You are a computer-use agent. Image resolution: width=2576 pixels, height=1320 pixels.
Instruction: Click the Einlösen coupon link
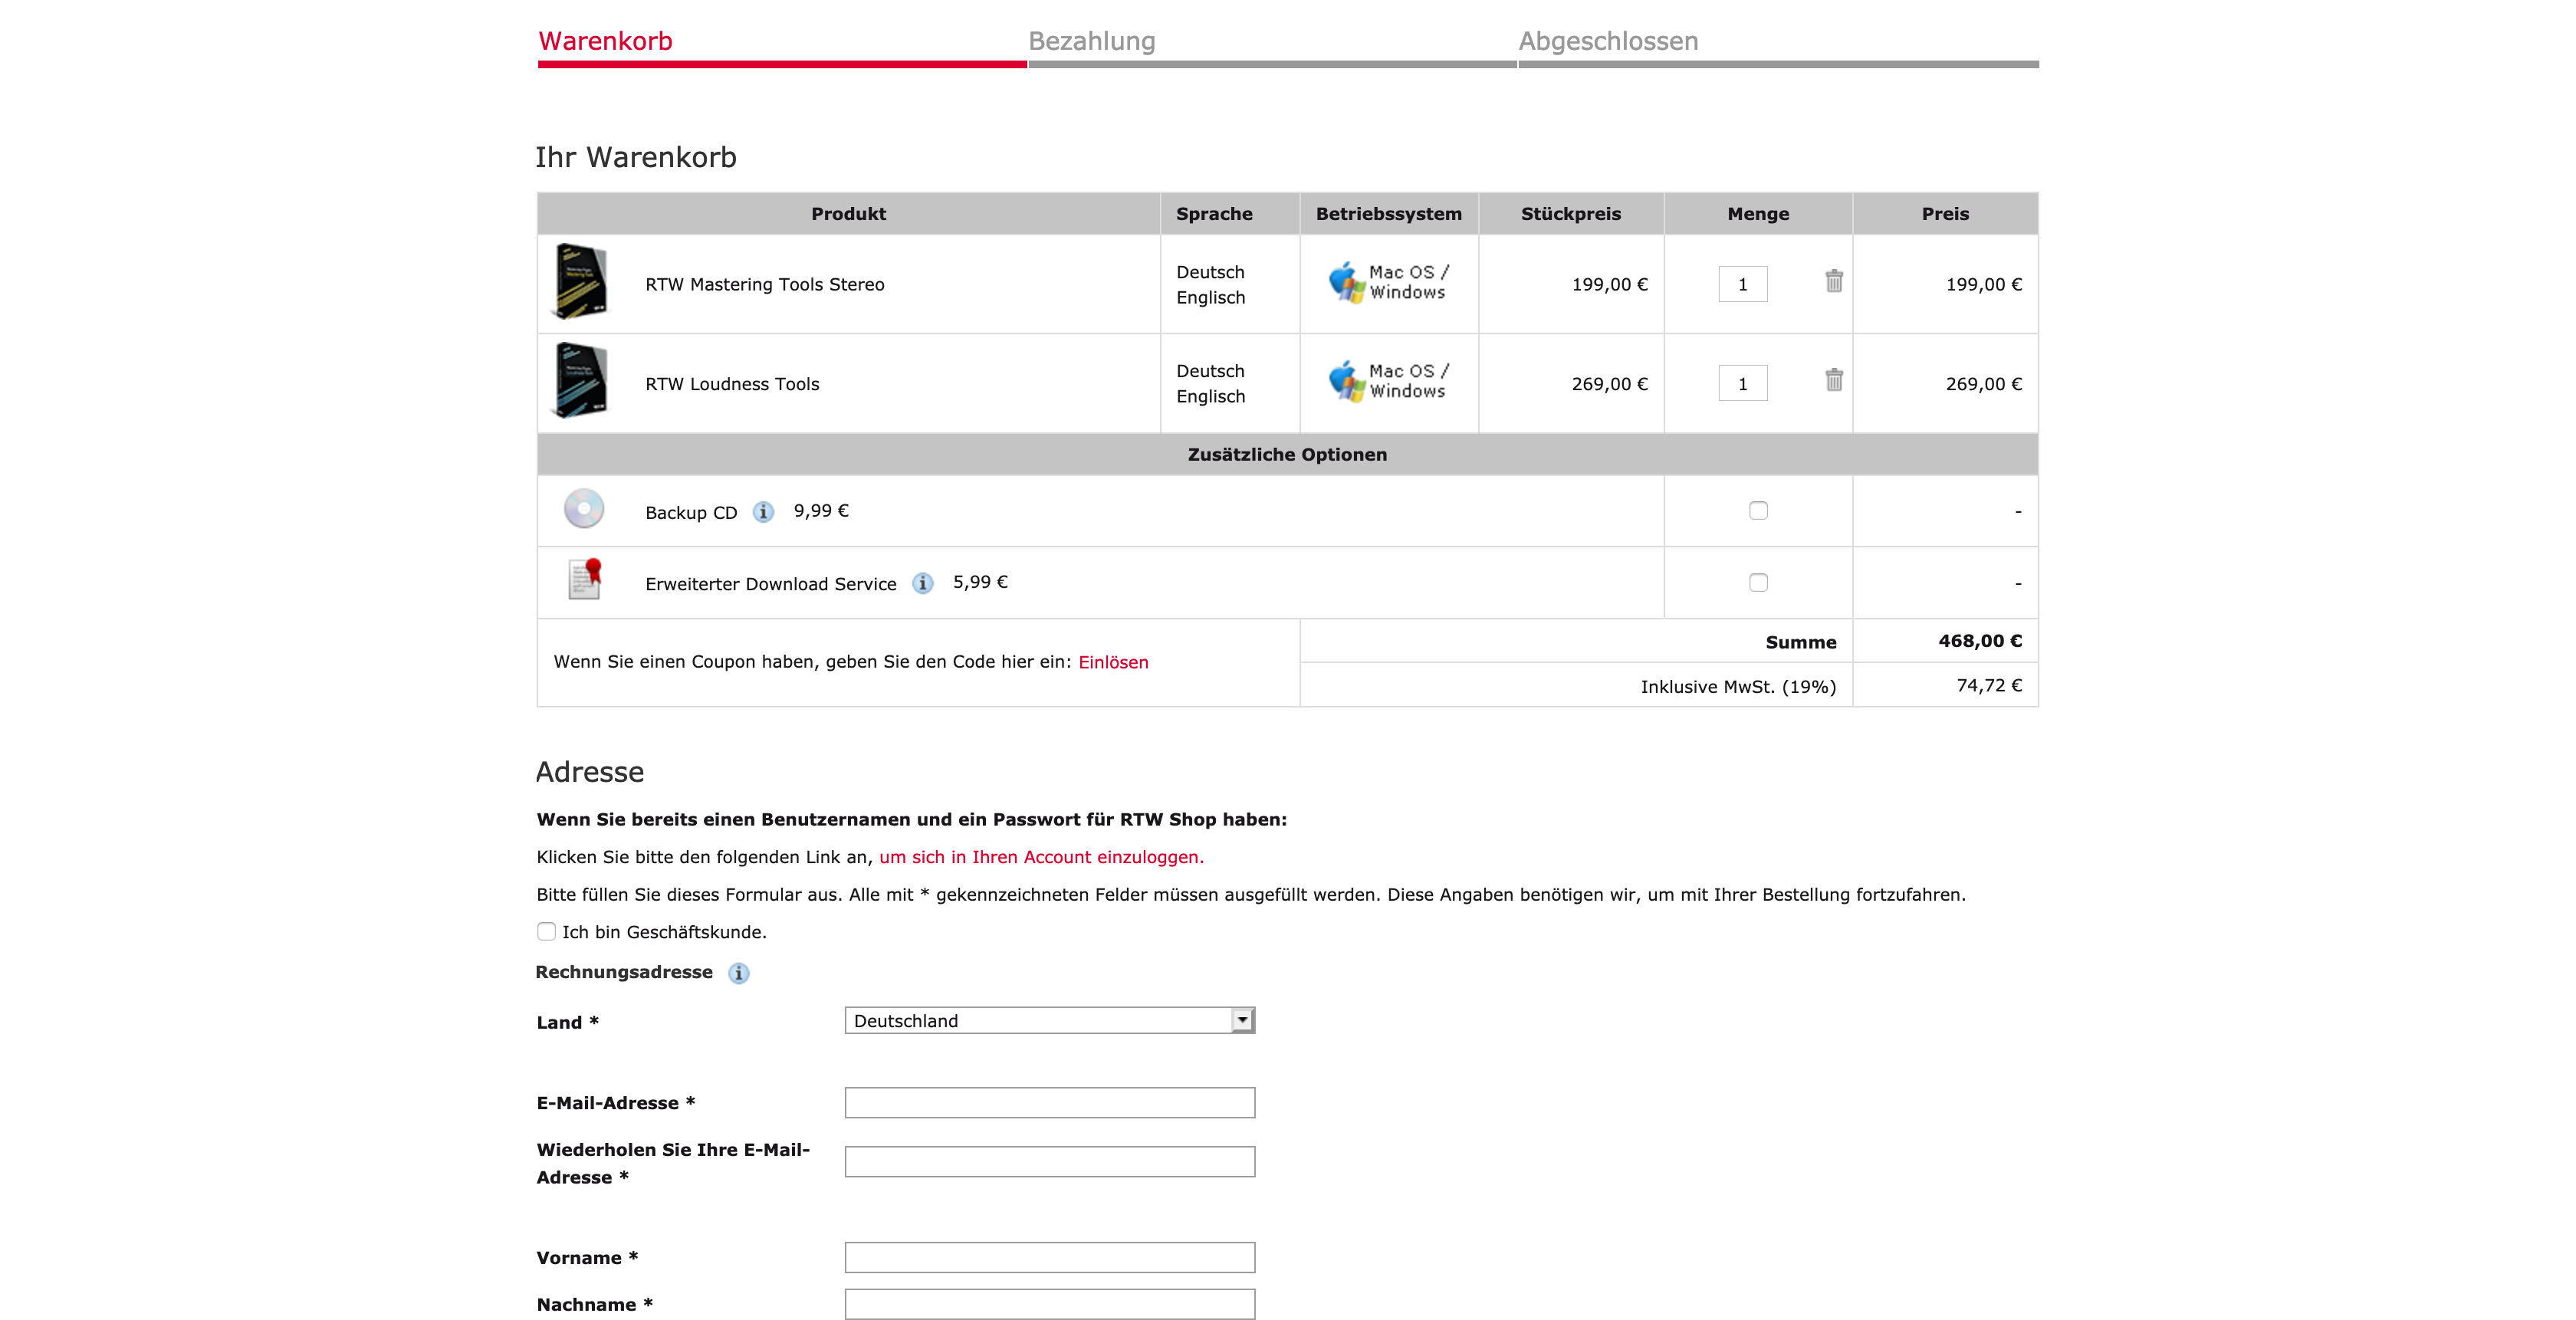click(1113, 662)
